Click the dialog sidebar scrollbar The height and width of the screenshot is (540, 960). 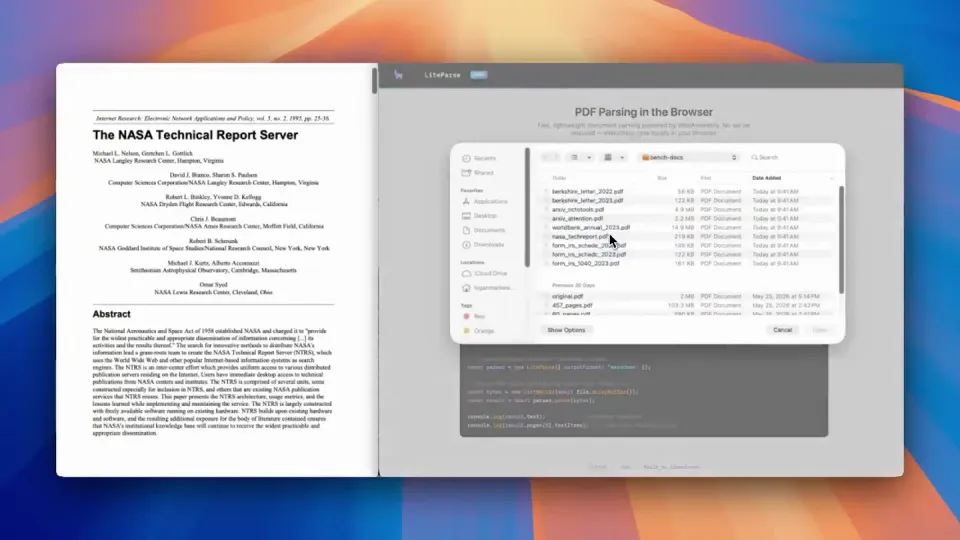[527, 208]
